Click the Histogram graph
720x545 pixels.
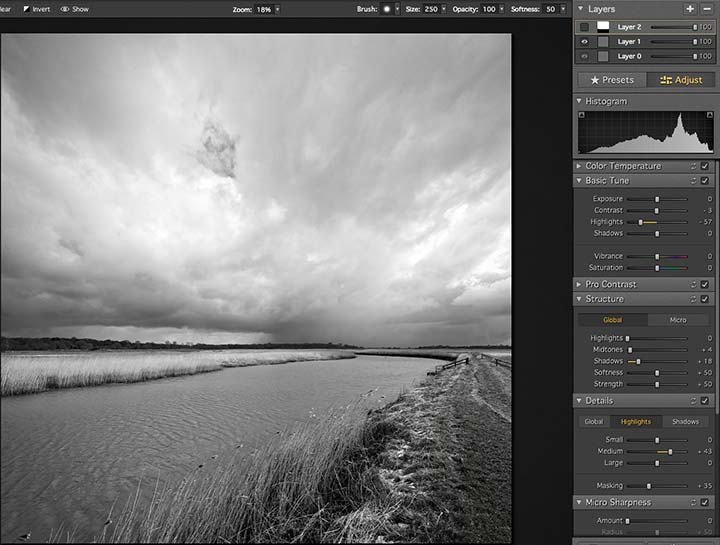646,132
